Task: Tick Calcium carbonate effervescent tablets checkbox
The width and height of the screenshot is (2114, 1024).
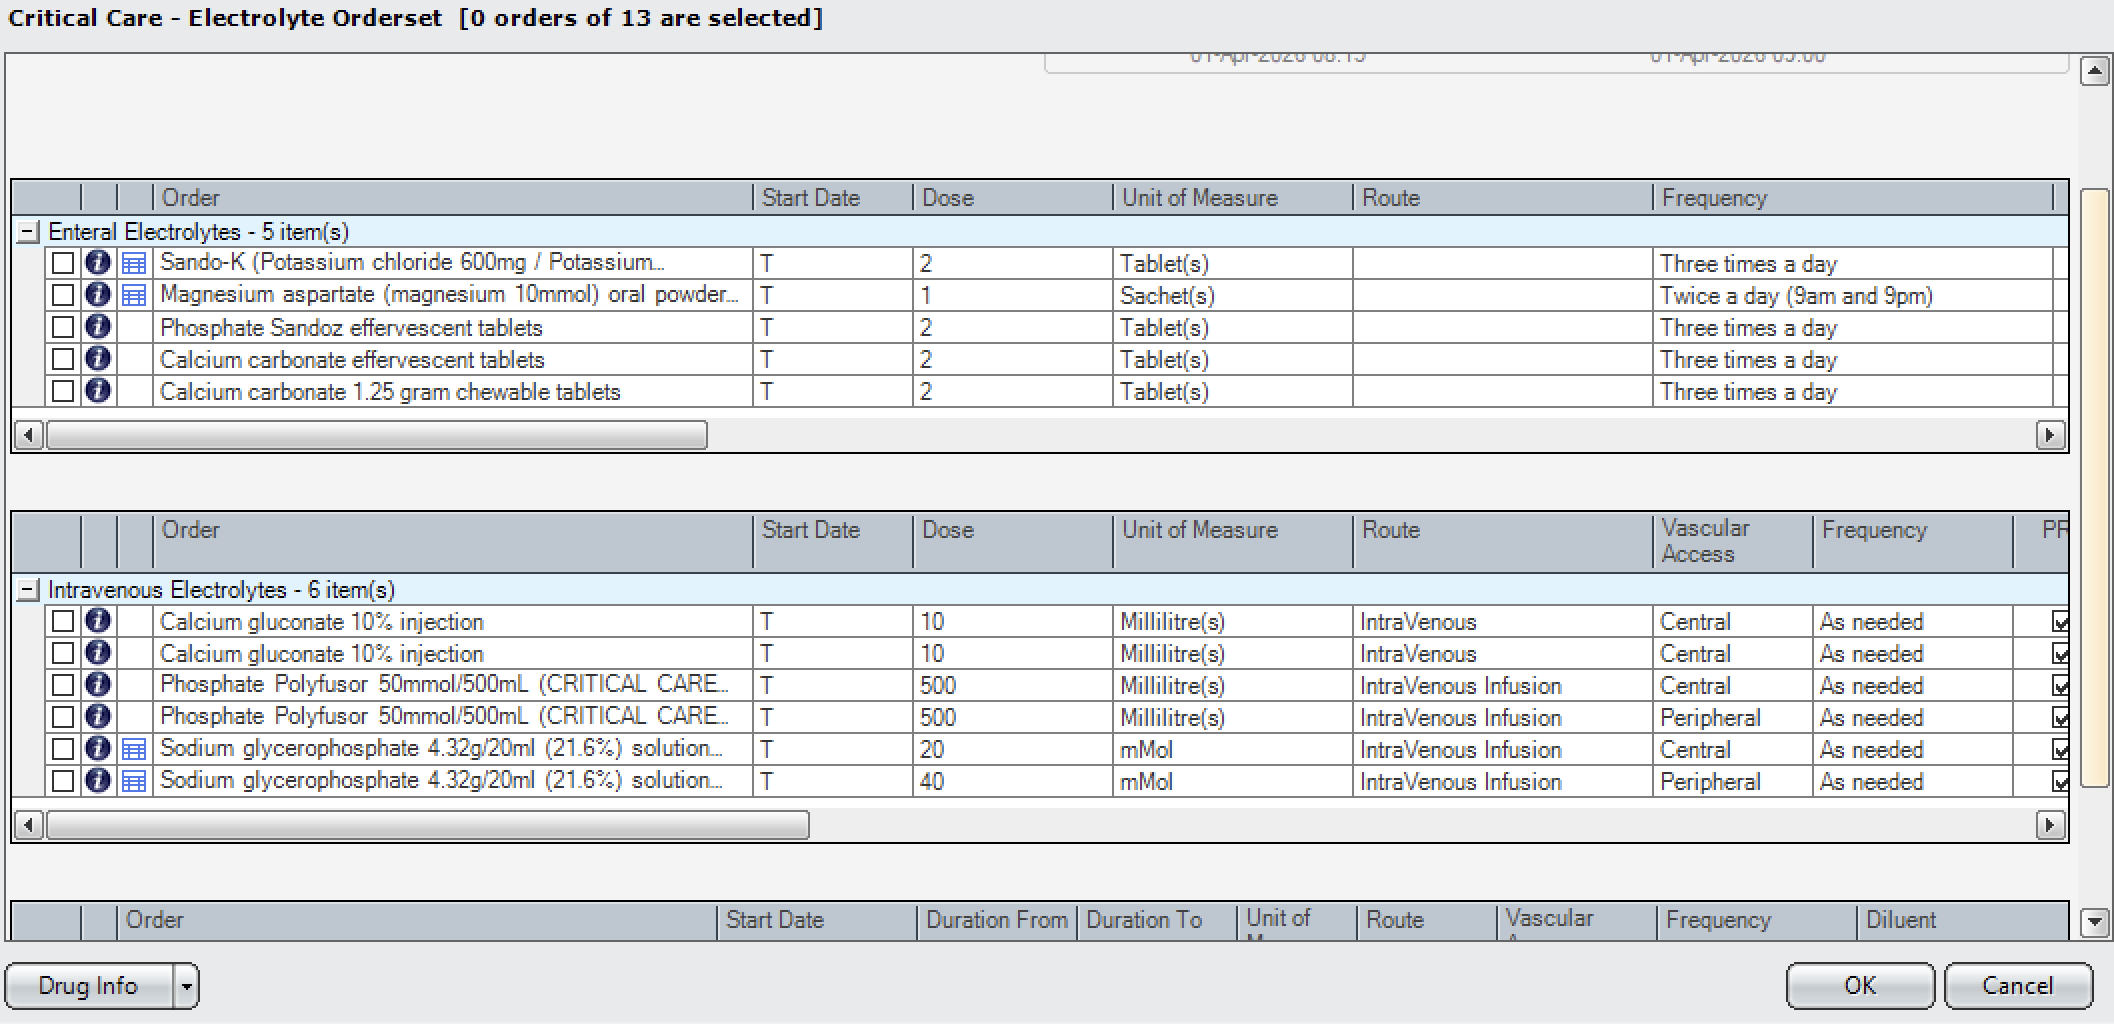Action: pos(63,360)
